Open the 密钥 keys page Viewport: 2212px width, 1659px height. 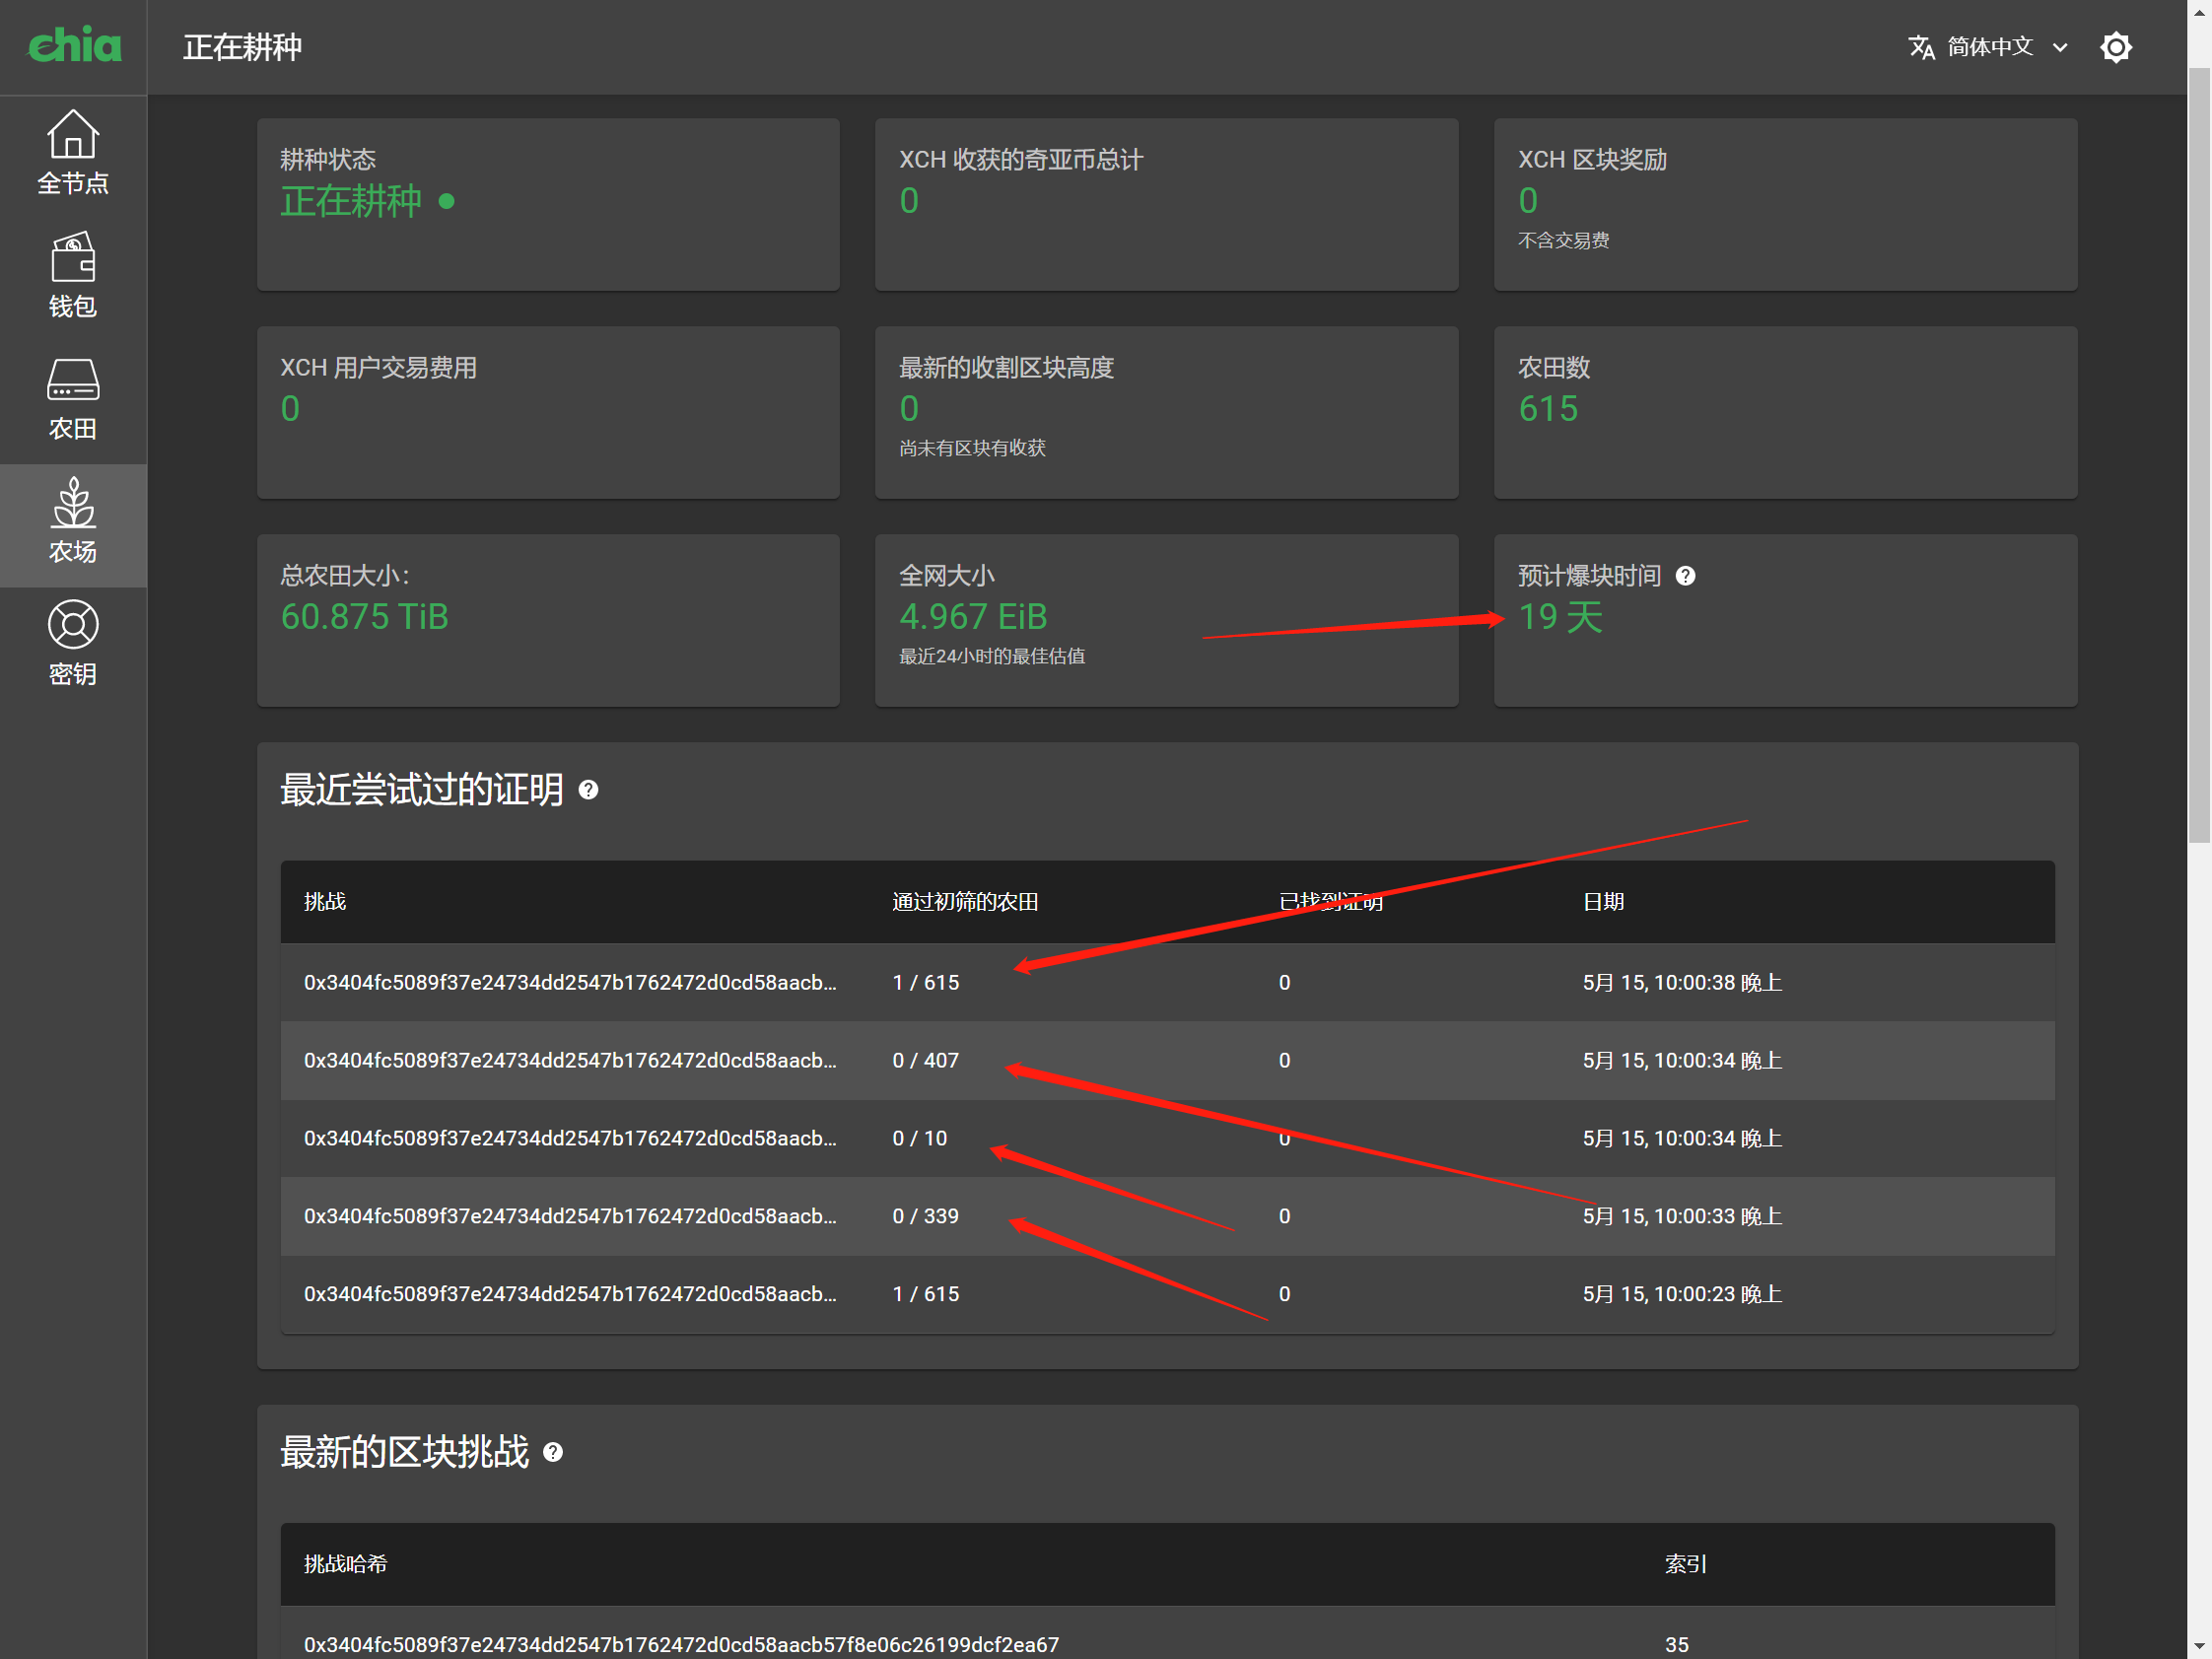tap(73, 645)
